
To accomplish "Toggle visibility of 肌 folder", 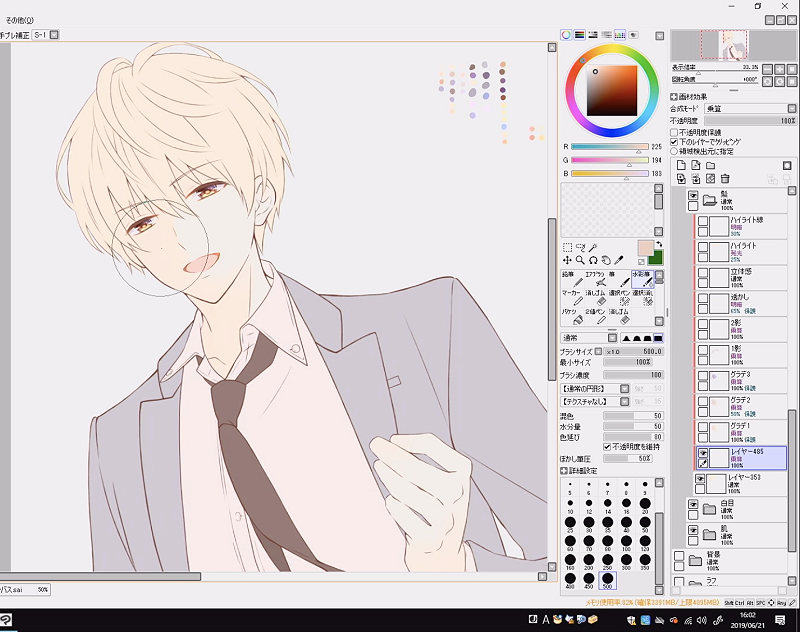I will click(693, 530).
